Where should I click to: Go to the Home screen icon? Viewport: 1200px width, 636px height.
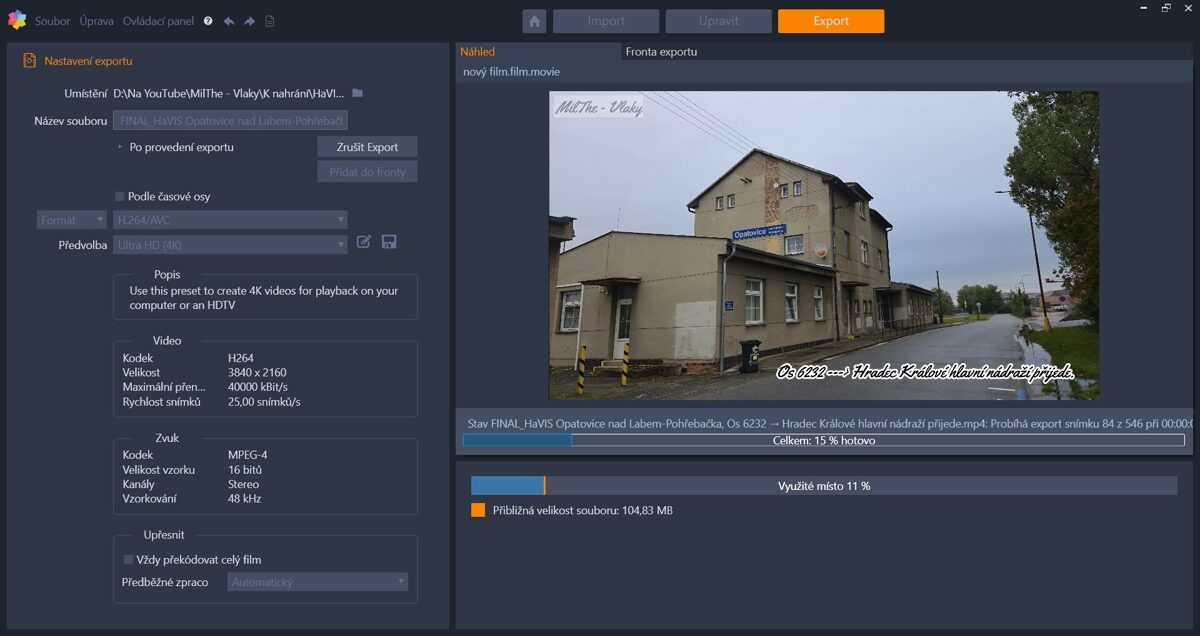[534, 21]
